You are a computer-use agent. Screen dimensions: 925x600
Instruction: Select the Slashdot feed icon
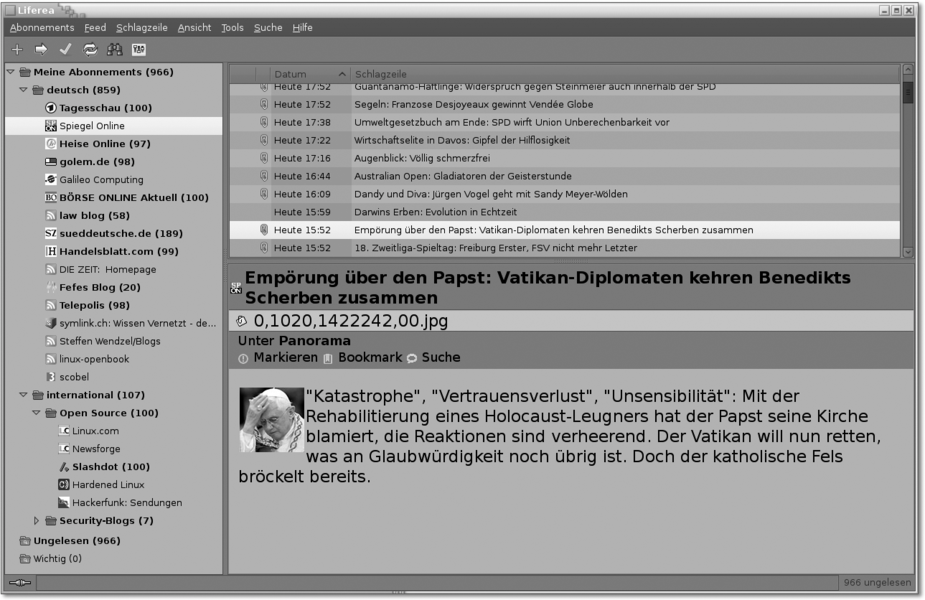[x=64, y=466]
